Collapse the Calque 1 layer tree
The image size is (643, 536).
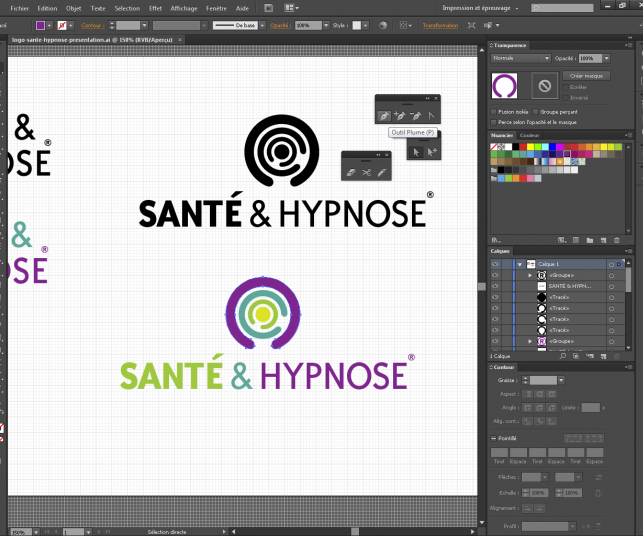(x=520, y=264)
